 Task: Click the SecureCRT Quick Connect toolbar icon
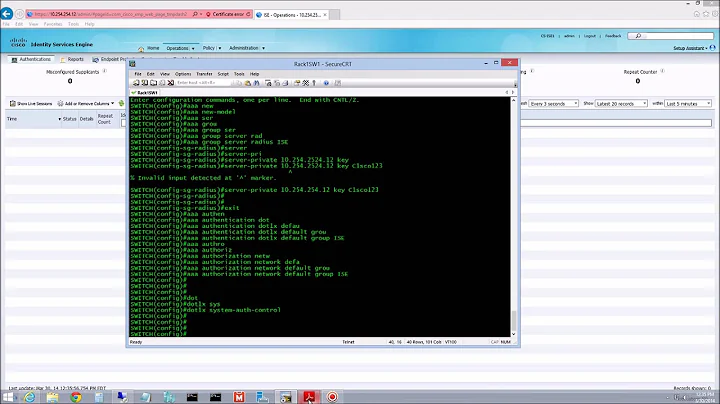point(145,83)
